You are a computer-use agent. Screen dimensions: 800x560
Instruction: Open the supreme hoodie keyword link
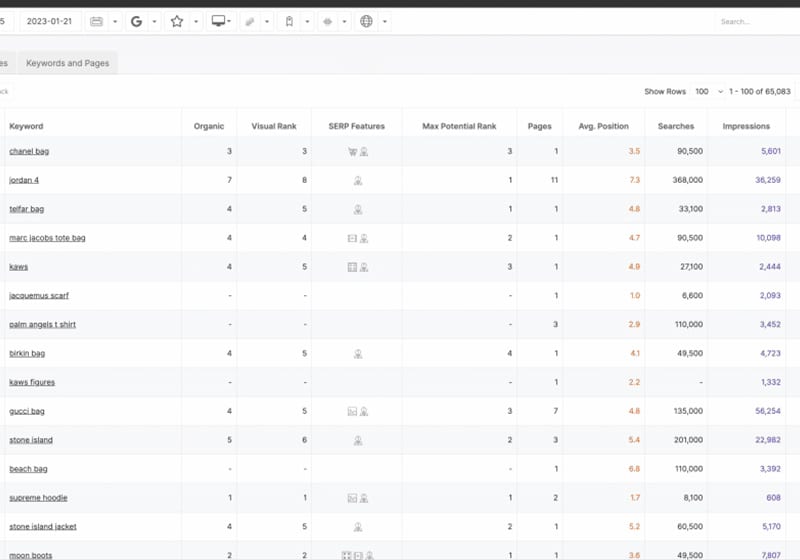pyautogui.click(x=38, y=498)
